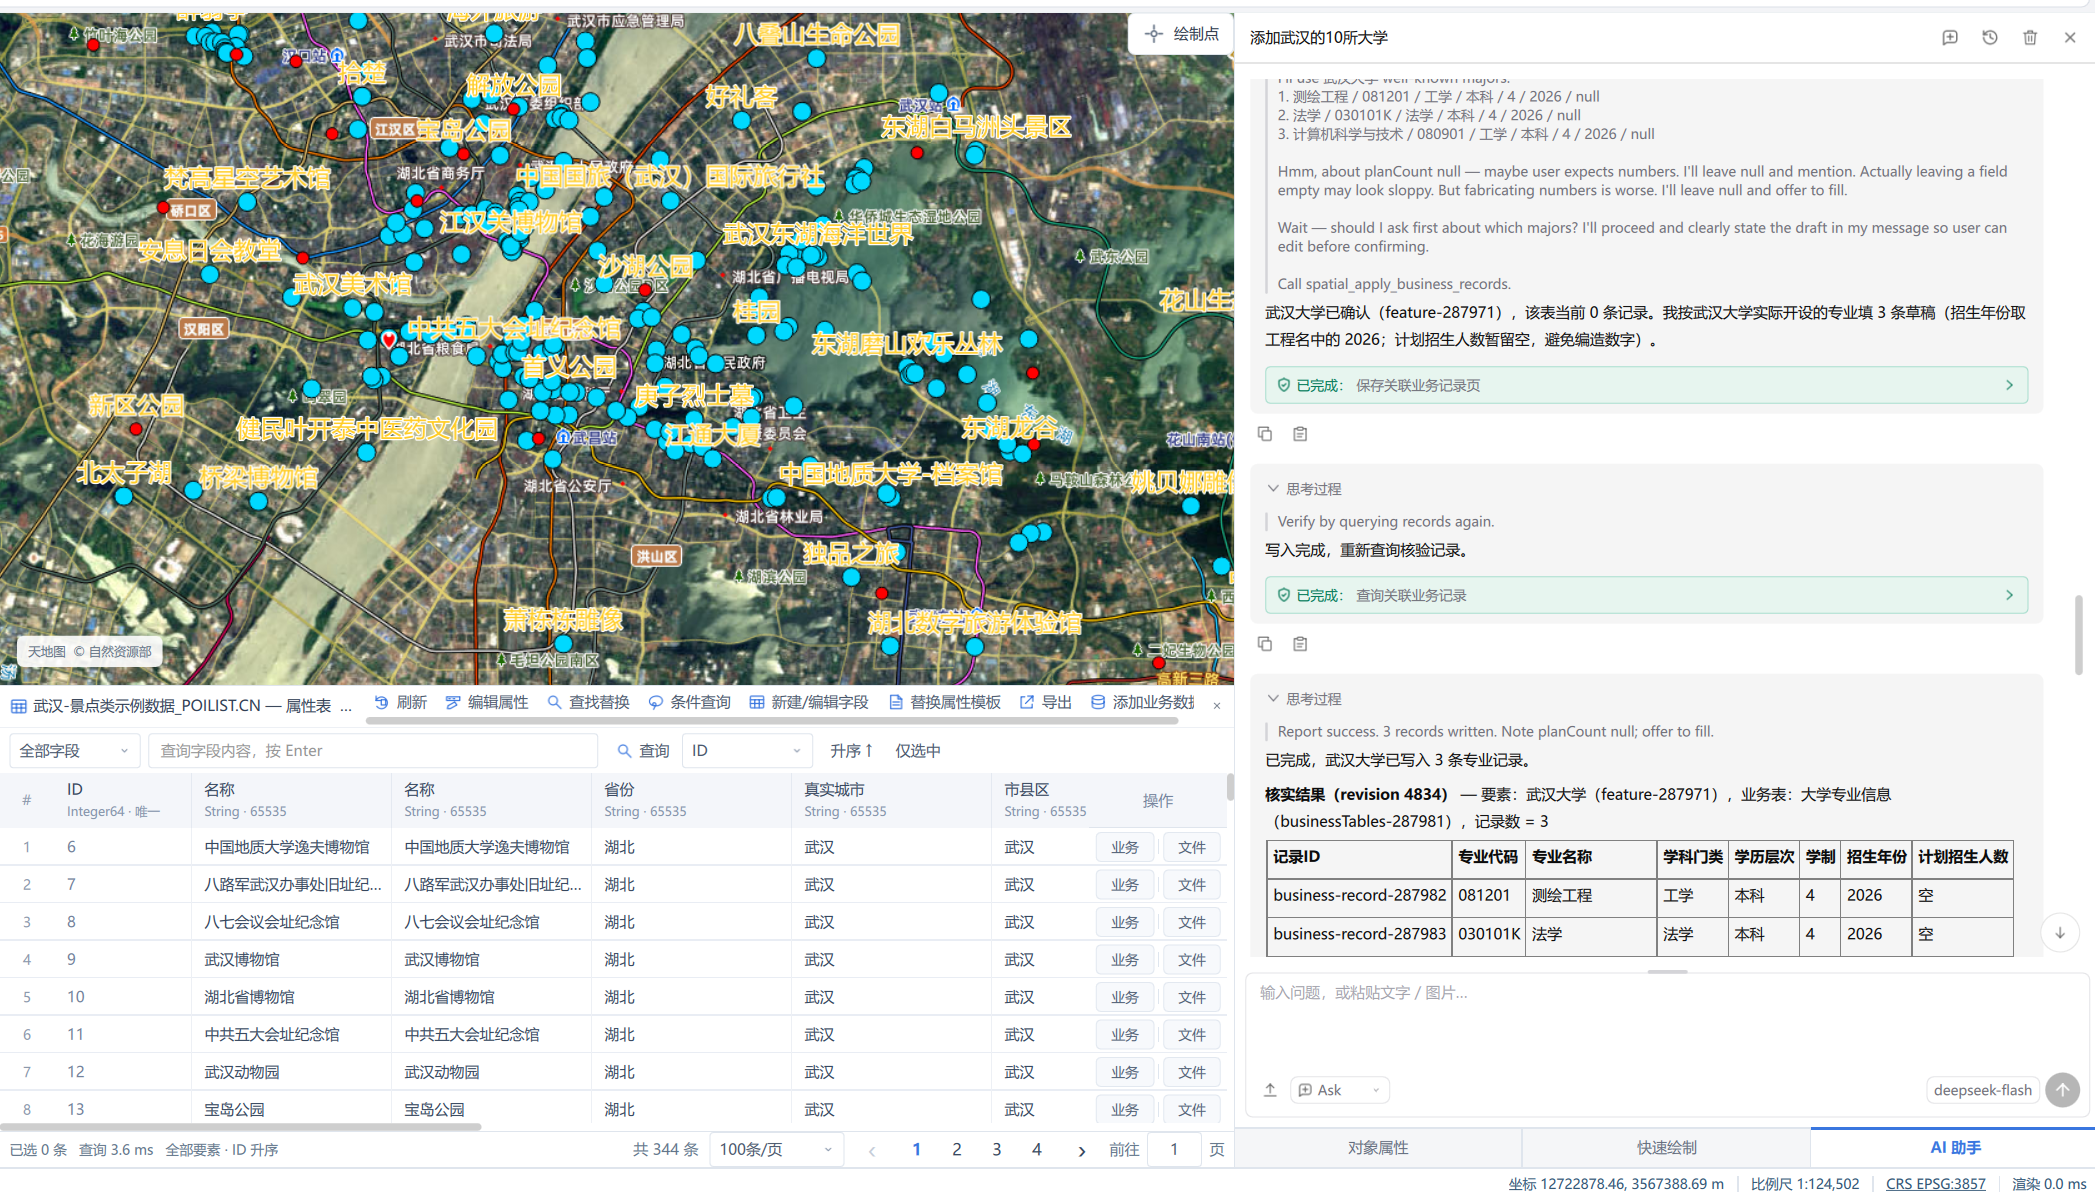2095x1196 pixels.
Task: Focus the 查询字段内容 search field
Action: click(x=372, y=750)
